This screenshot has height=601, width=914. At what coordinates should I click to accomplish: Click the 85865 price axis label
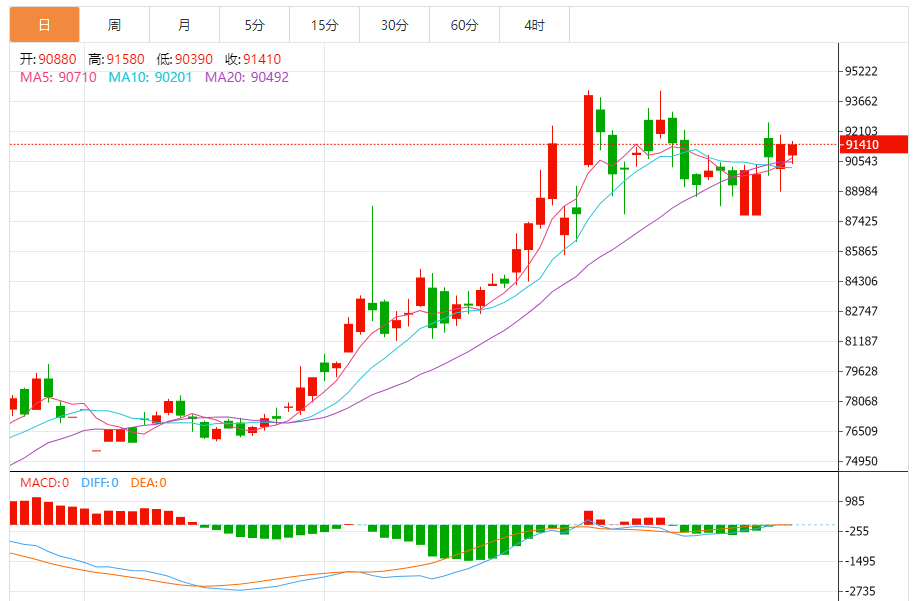click(x=861, y=251)
